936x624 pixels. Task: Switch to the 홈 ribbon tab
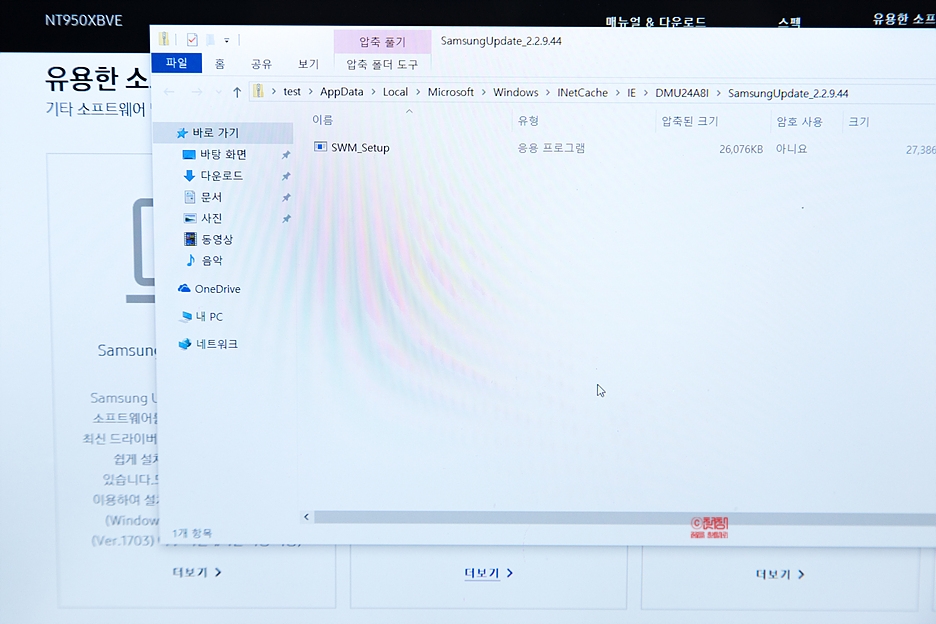(x=220, y=63)
